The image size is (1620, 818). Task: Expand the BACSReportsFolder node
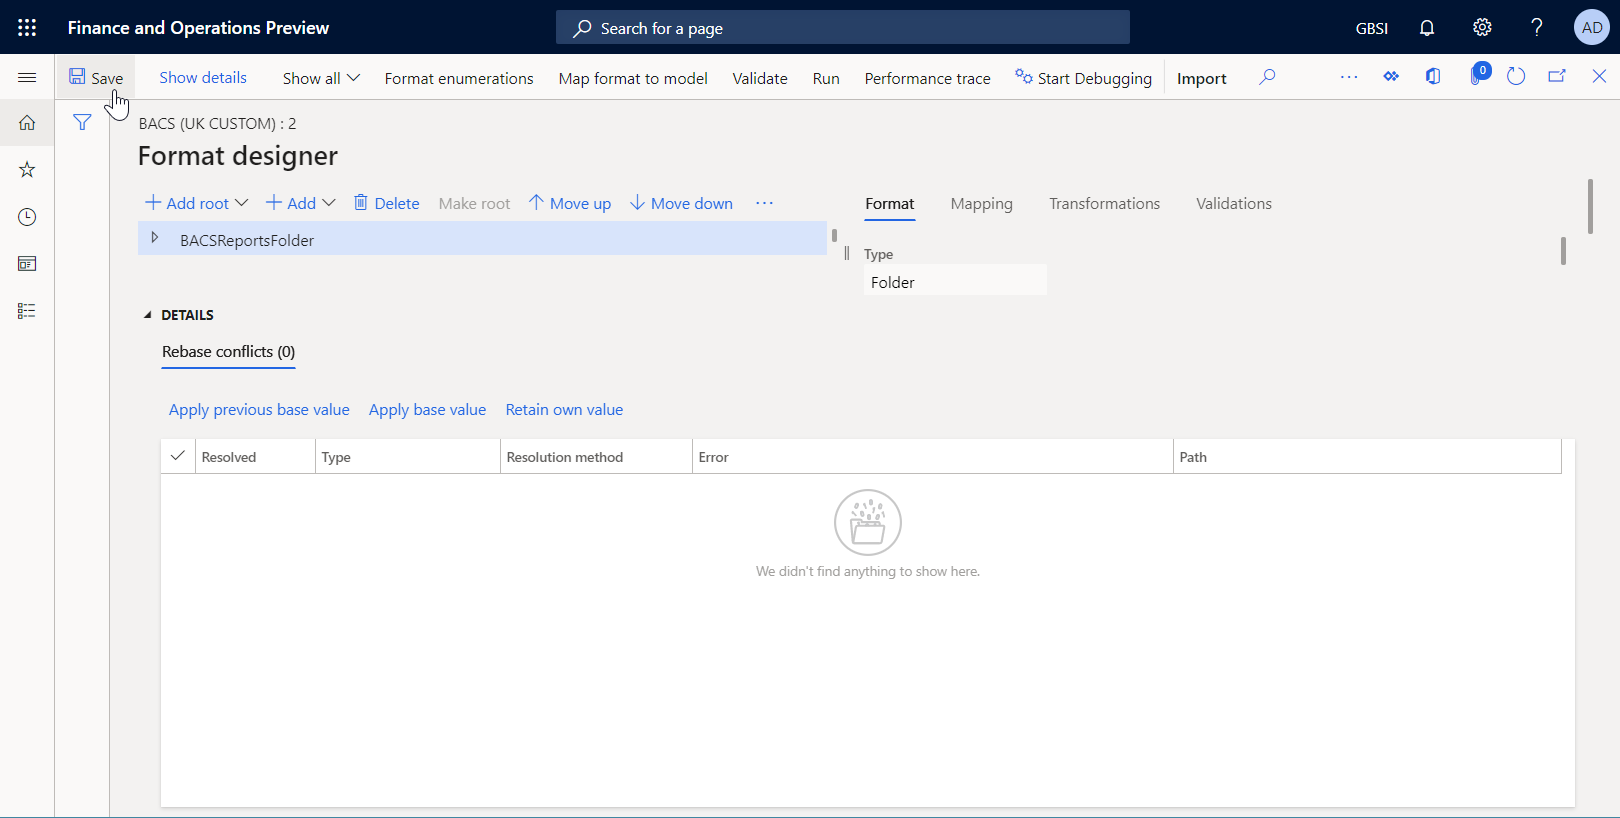coord(155,238)
